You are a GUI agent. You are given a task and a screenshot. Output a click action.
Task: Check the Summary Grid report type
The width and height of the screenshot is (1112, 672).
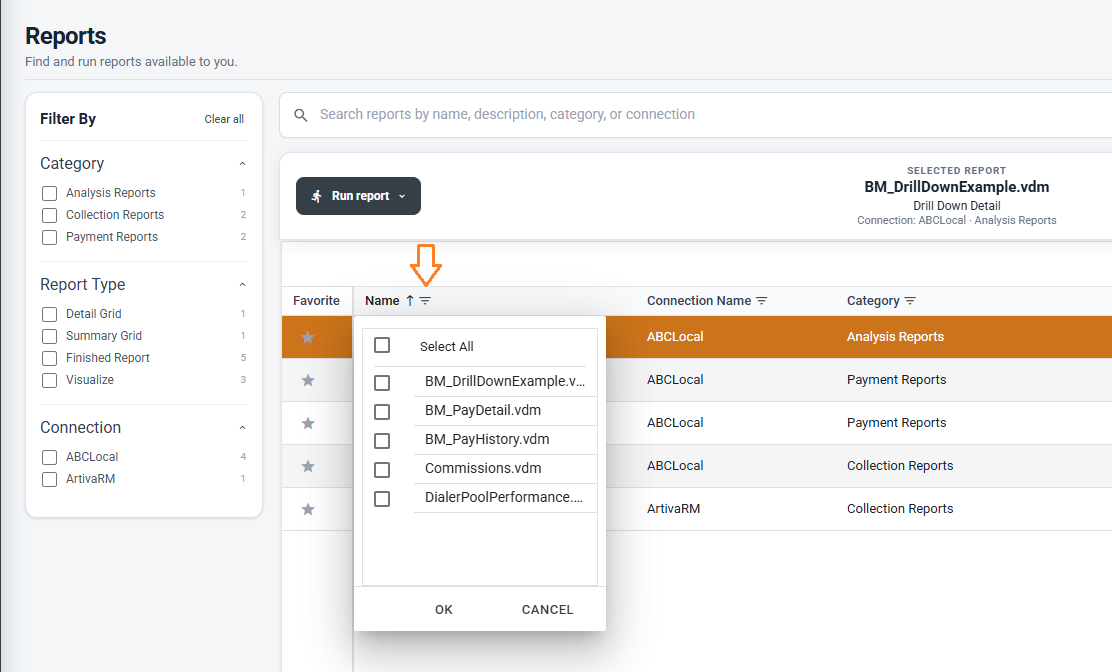coord(49,336)
